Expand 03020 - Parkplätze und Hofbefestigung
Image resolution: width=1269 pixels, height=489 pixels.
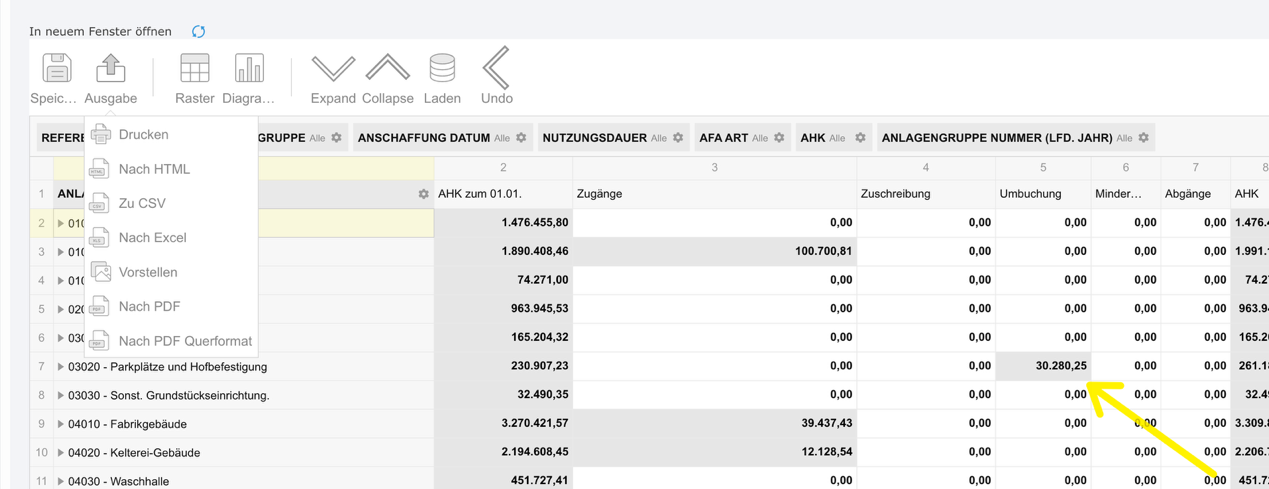tap(61, 367)
